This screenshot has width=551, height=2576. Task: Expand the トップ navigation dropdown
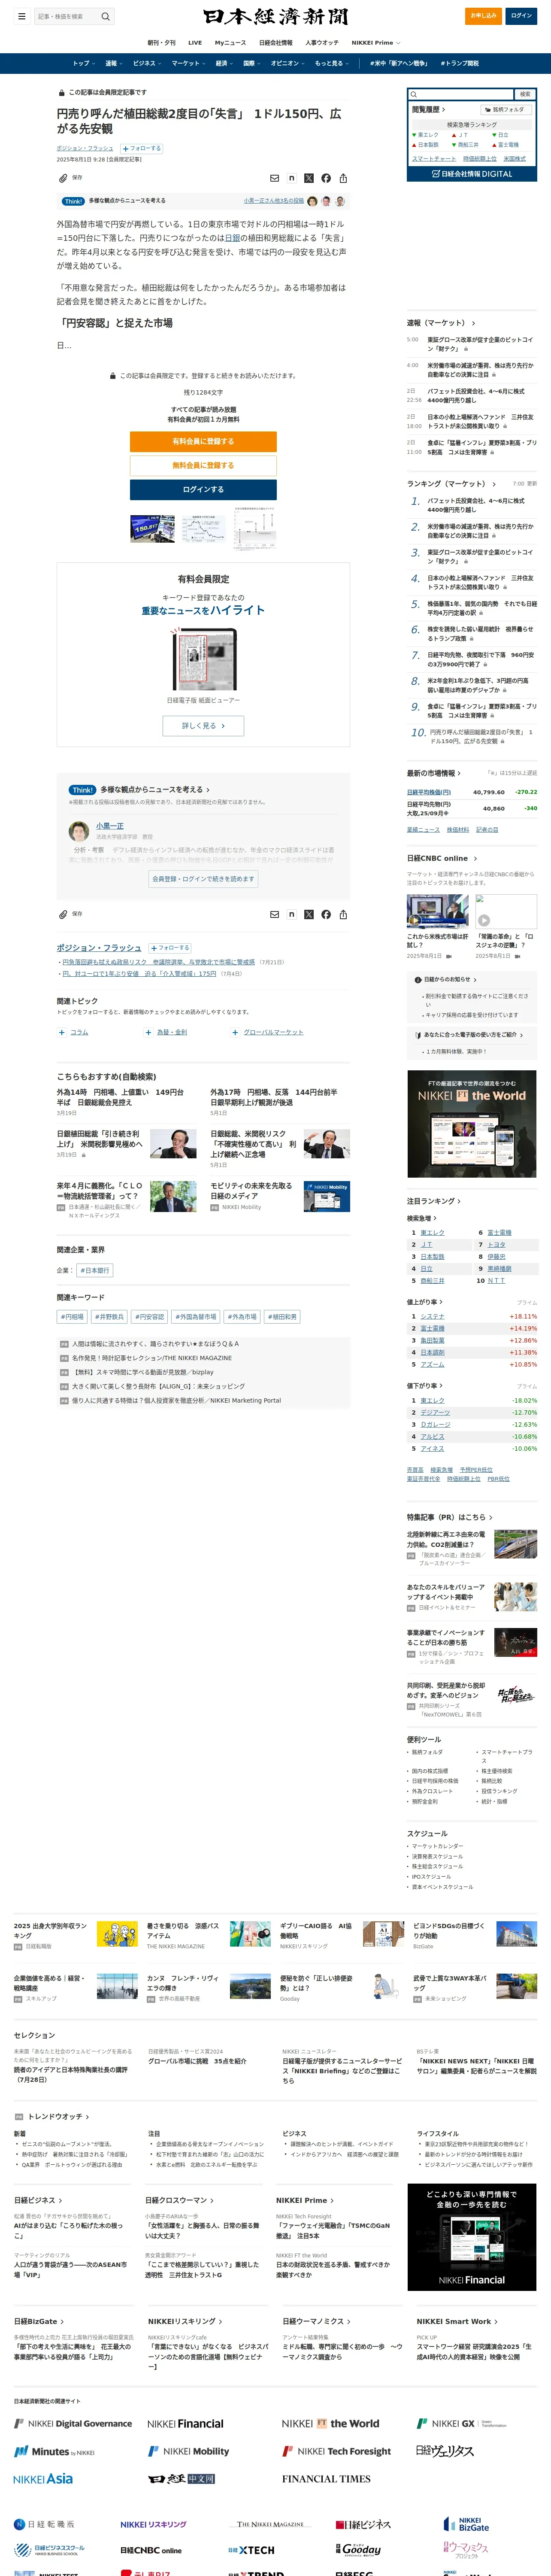coord(84,63)
